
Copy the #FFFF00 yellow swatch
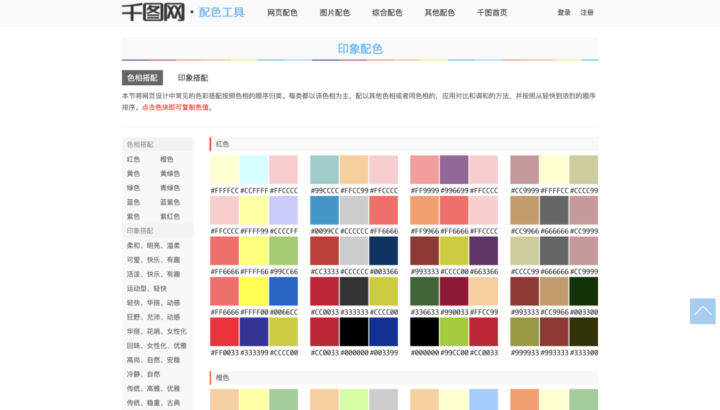254,291
